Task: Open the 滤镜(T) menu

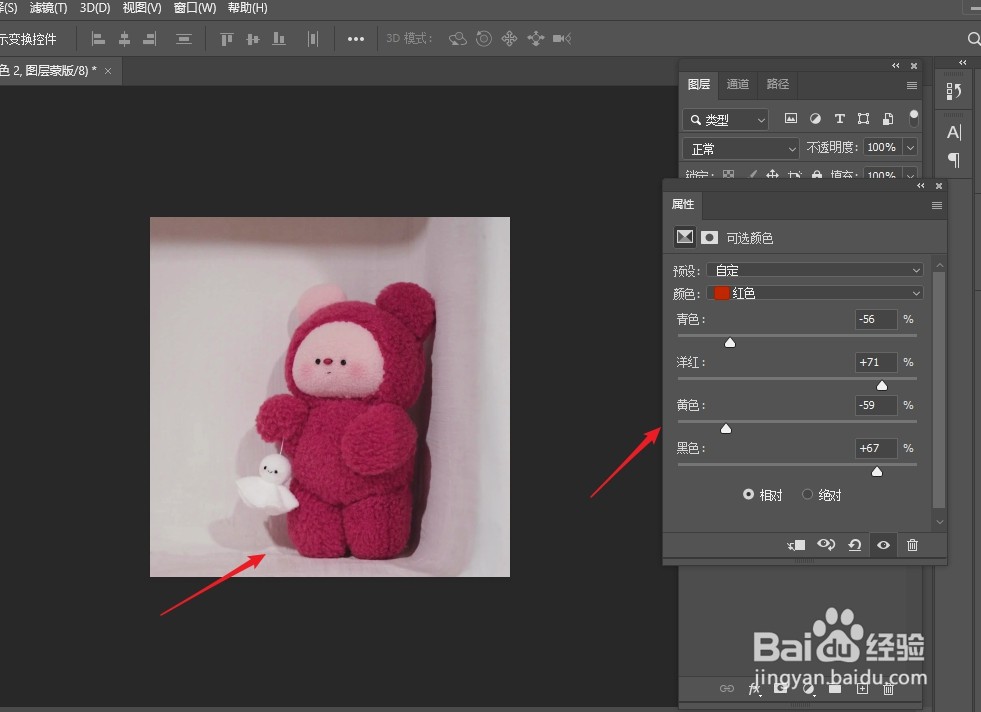Action: point(48,8)
